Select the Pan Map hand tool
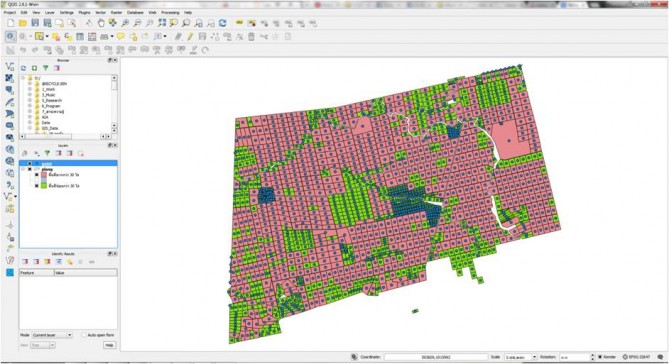Viewport: 669px width, 364px height. tap(101, 23)
